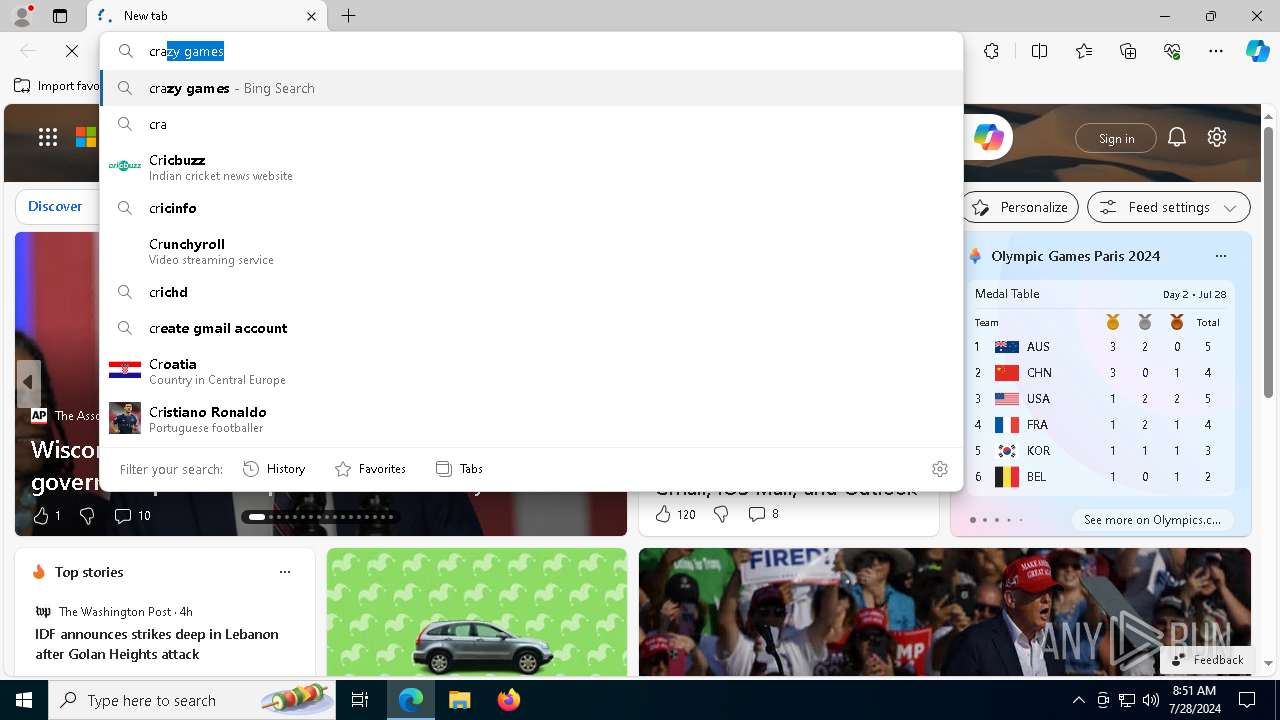Image resolution: width=1280 pixels, height=720 pixels.
Task: Click the Feedback button
Action: click(1207, 660)
